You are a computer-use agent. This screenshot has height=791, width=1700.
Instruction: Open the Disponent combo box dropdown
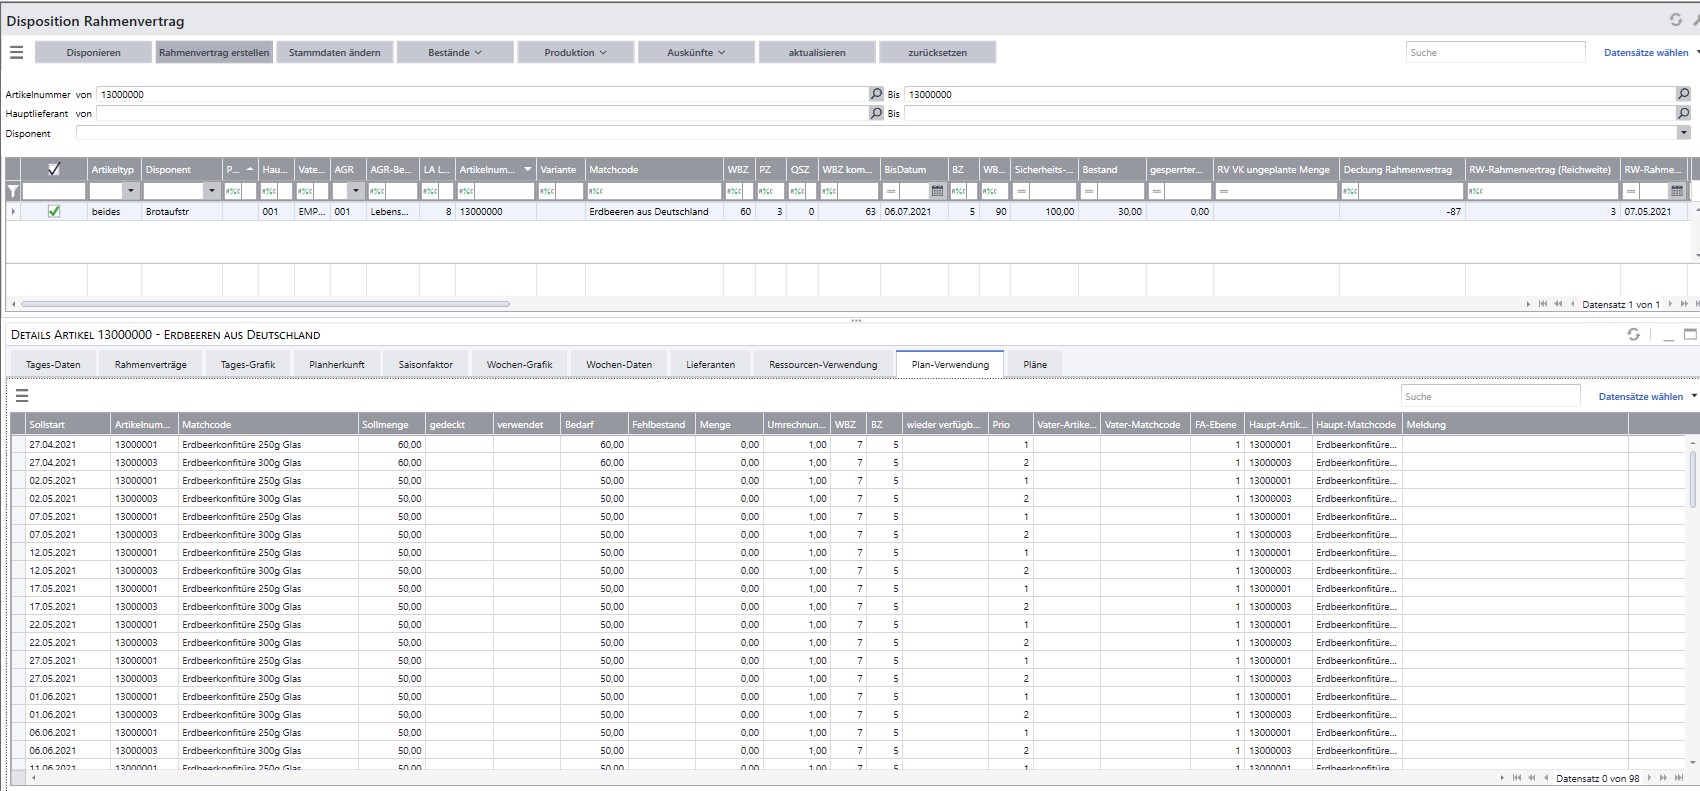pyautogui.click(x=1683, y=133)
